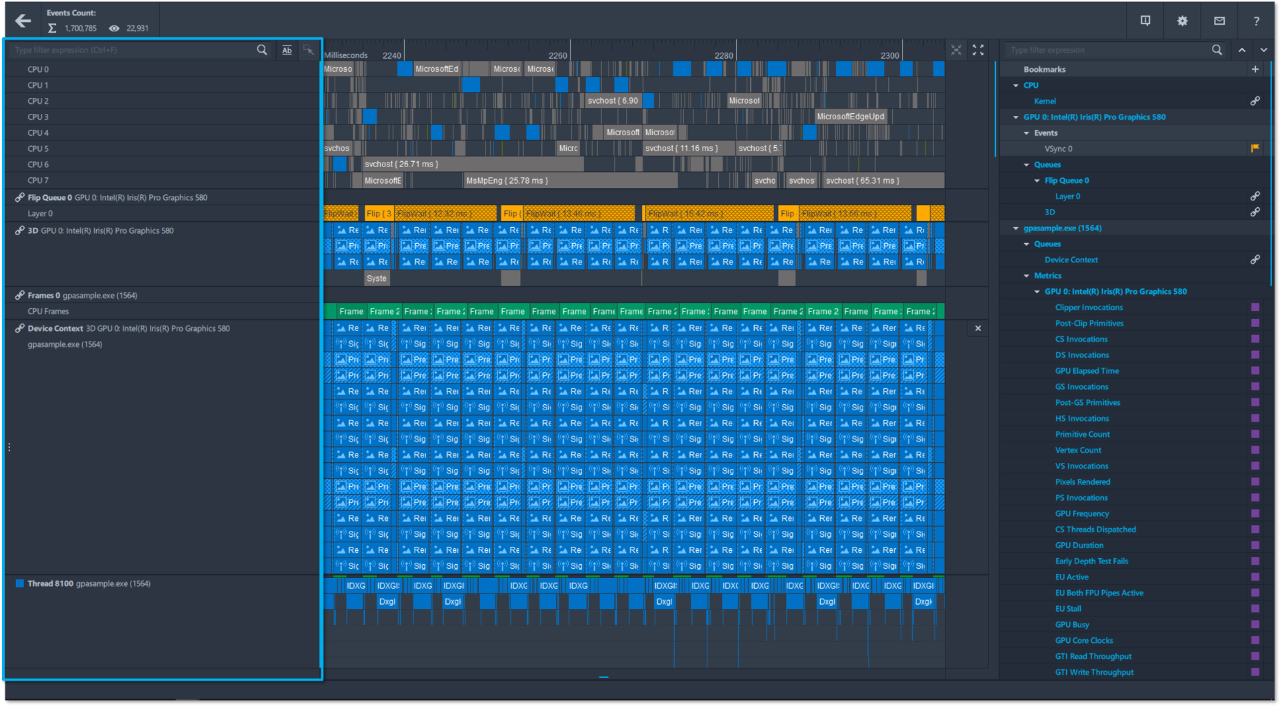1280x706 pixels.
Task: Select GPU Core Clocks metric
Action: (1084, 641)
